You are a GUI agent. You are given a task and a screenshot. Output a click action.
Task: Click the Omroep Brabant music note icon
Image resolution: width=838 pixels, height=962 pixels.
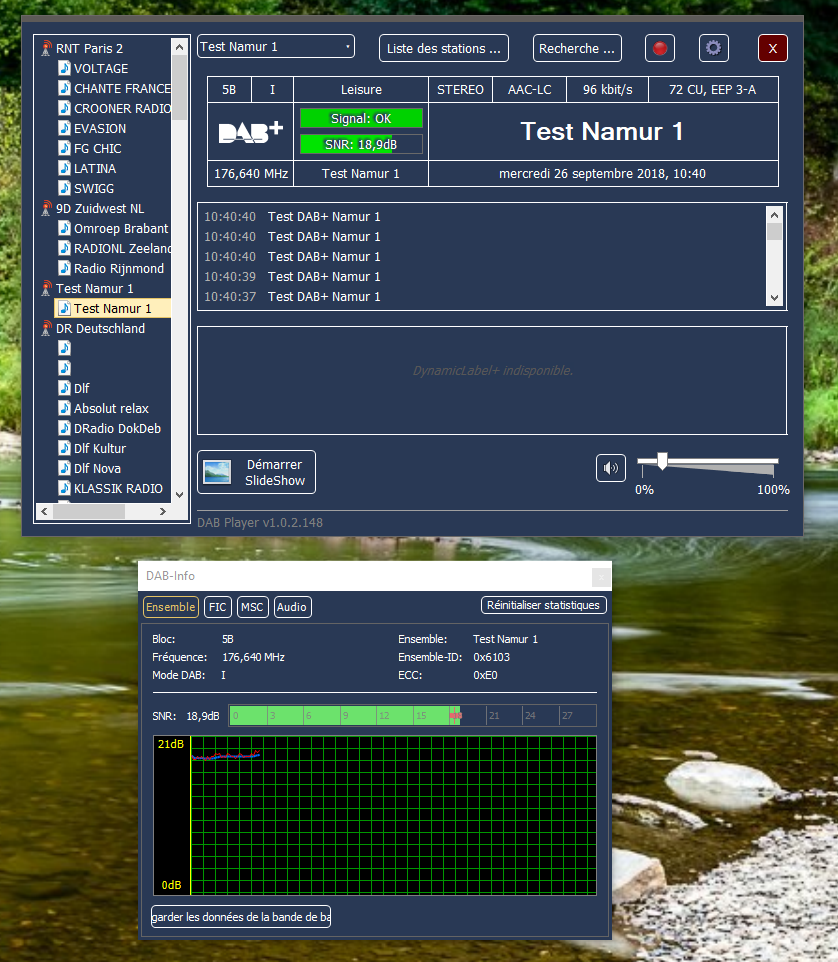point(64,228)
